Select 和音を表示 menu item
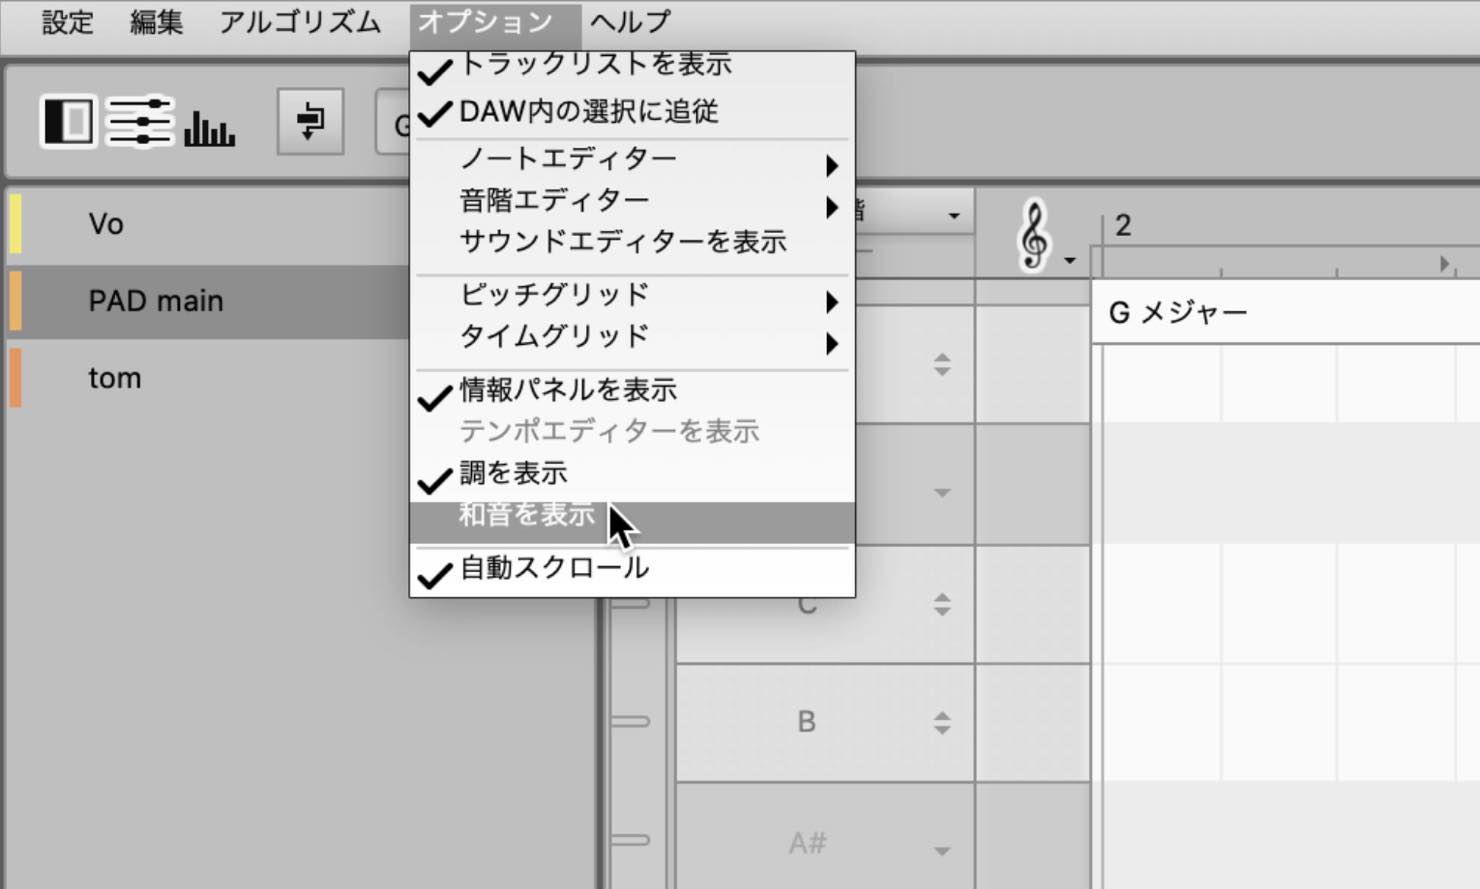Screen dimensions: 1480x889 (527, 516)
